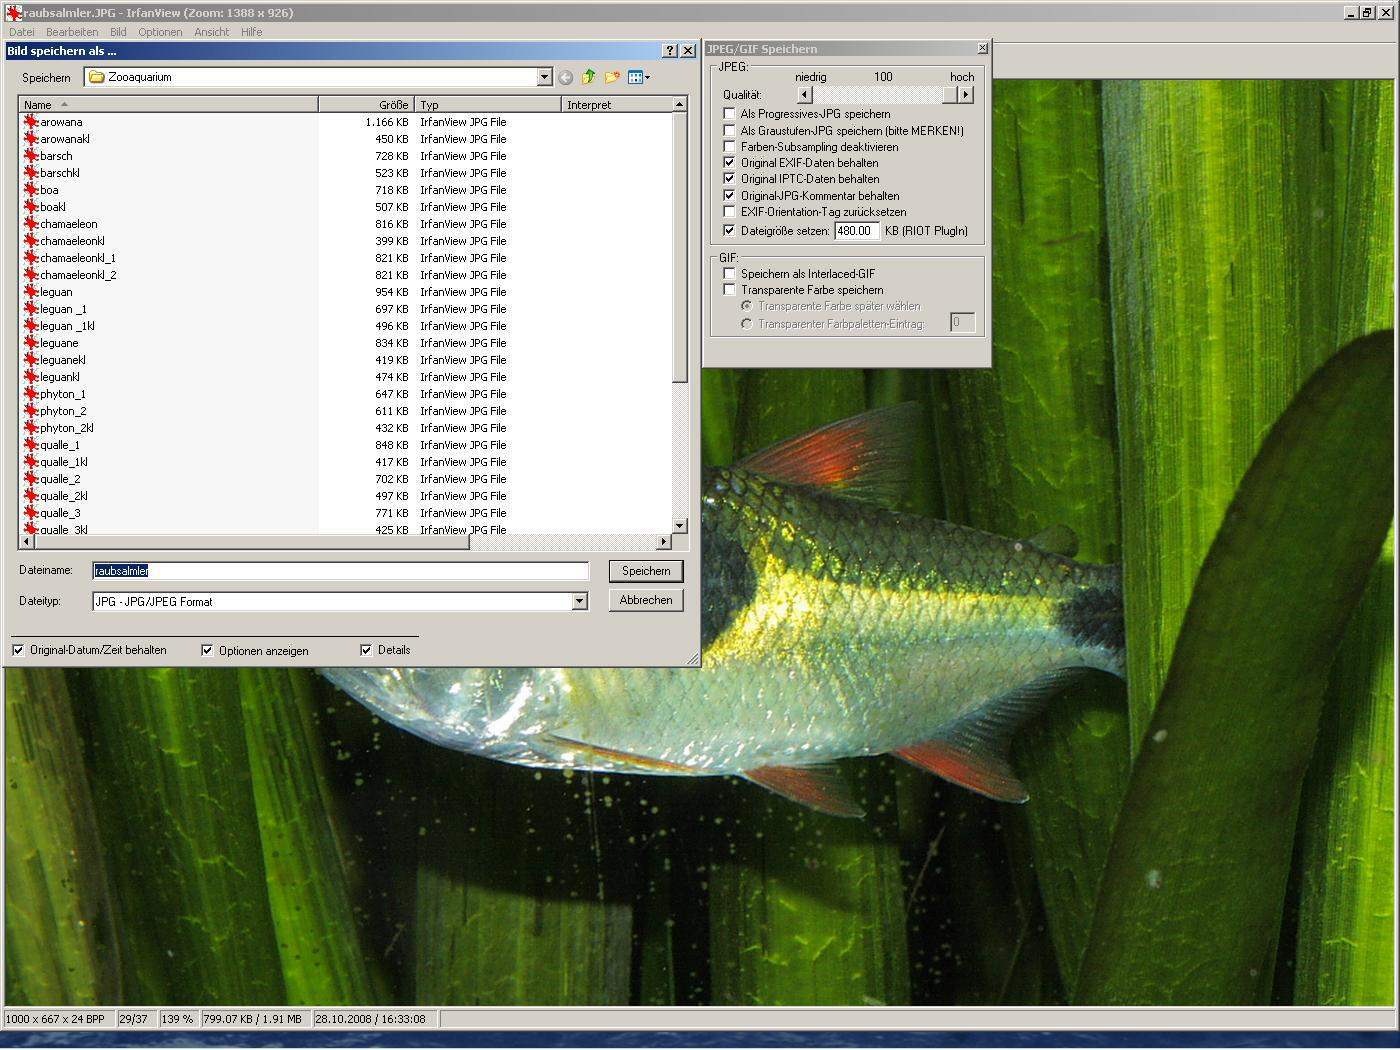This screenshot has width=1400, height=1050.
Task: Uncheck Original EXIF-Daten behalten
Action: coord(729,163)
